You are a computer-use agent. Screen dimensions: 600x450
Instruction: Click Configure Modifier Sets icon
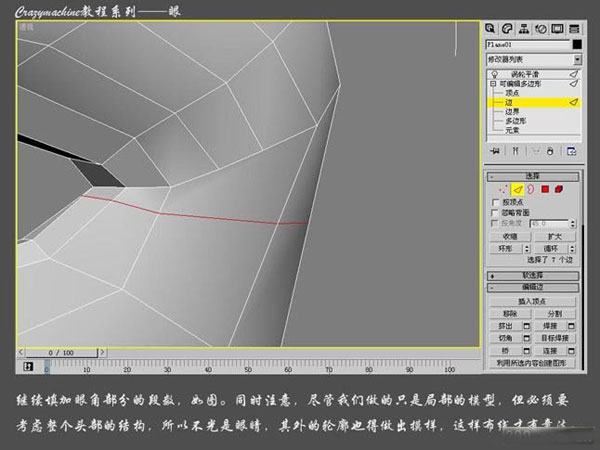[x=571, y=151]
